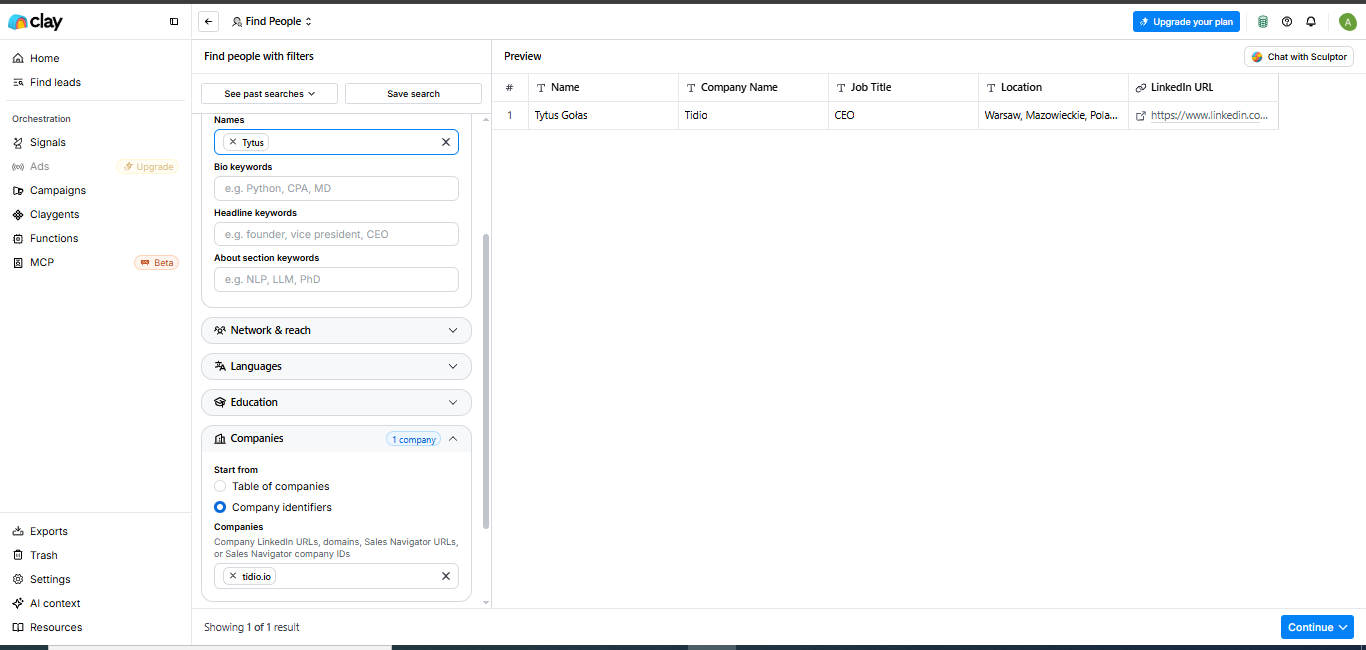Click the Save search button
Screen dimensions: 1366x650
pyautogui.click(x=413, y=93)
